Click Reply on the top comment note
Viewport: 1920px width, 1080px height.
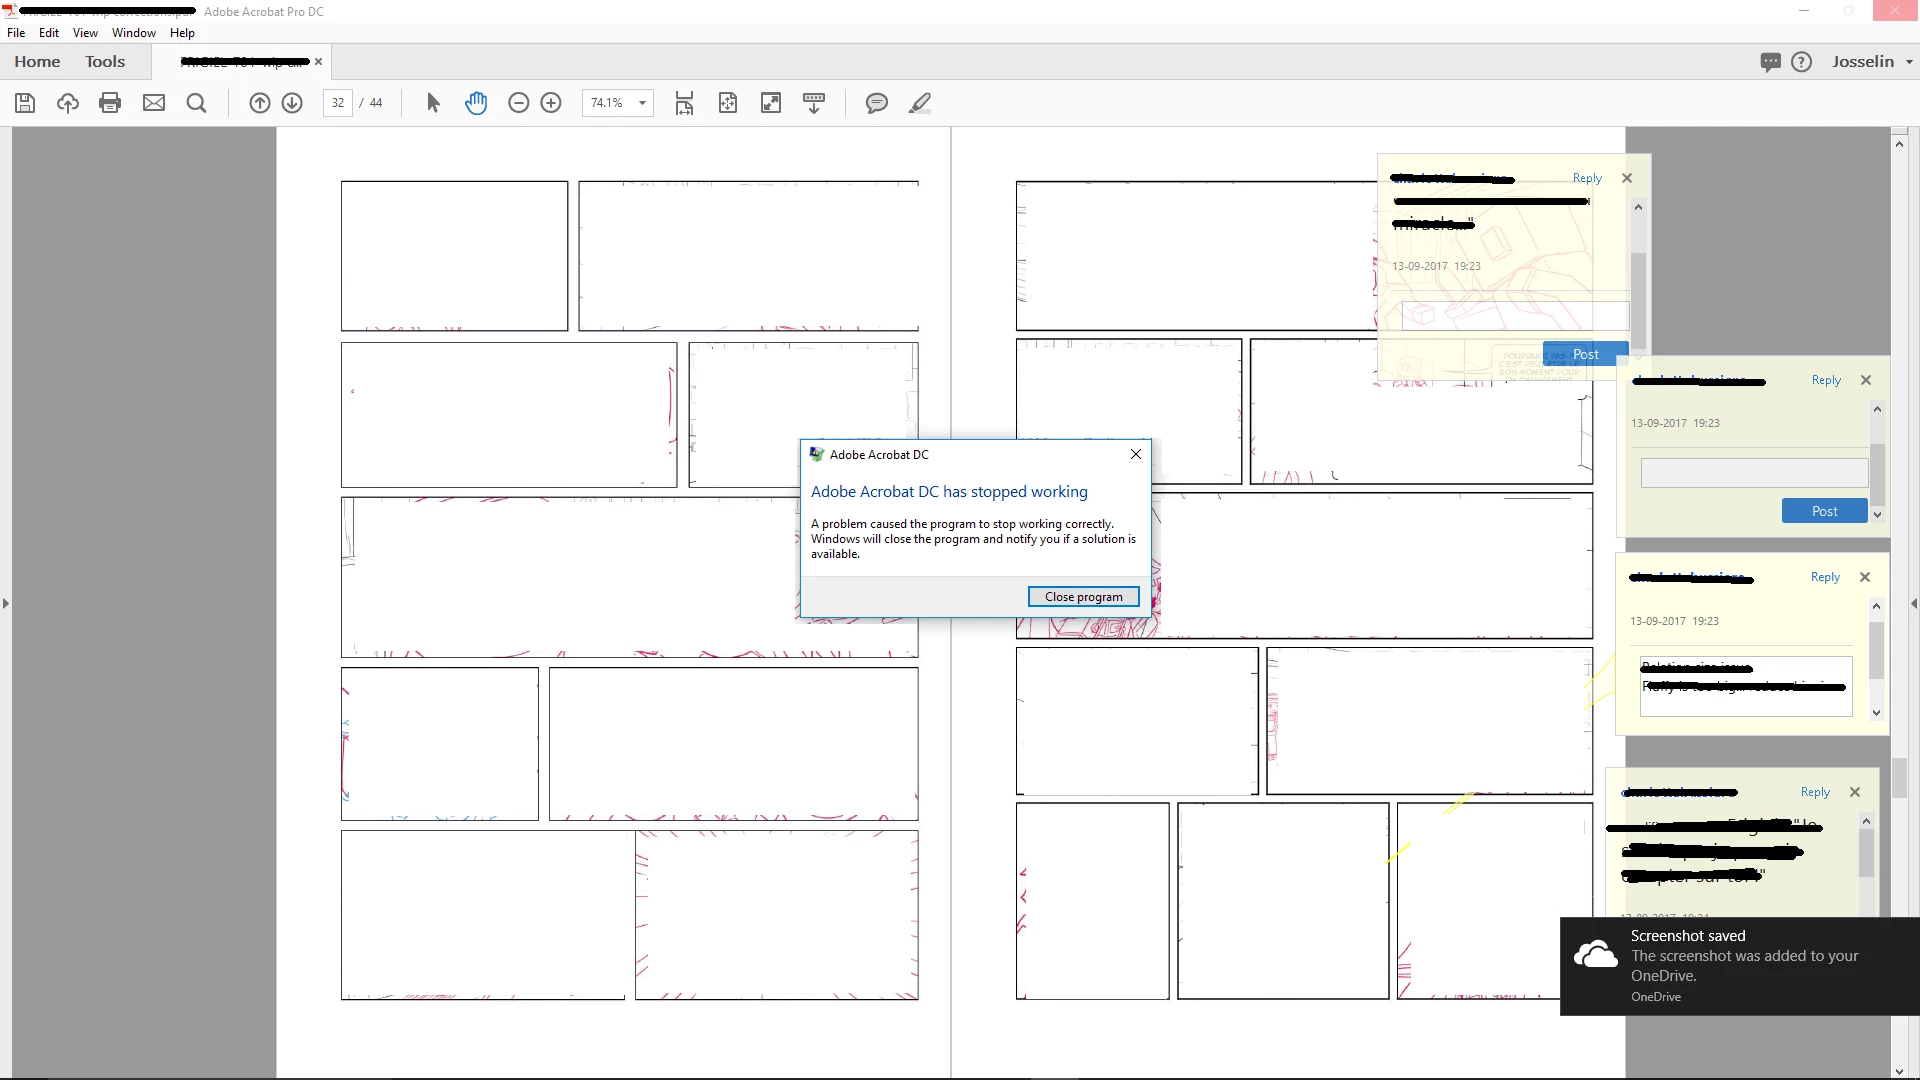pyautogui.click(x=1587, y=178)
